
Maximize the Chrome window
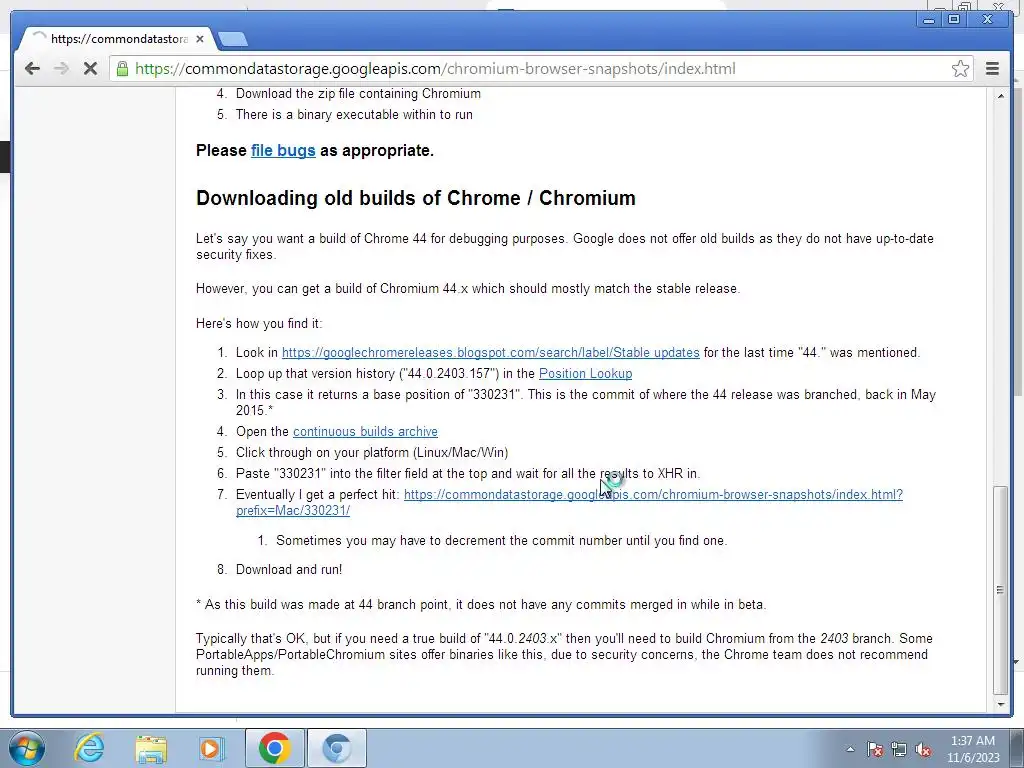[954, 20]
